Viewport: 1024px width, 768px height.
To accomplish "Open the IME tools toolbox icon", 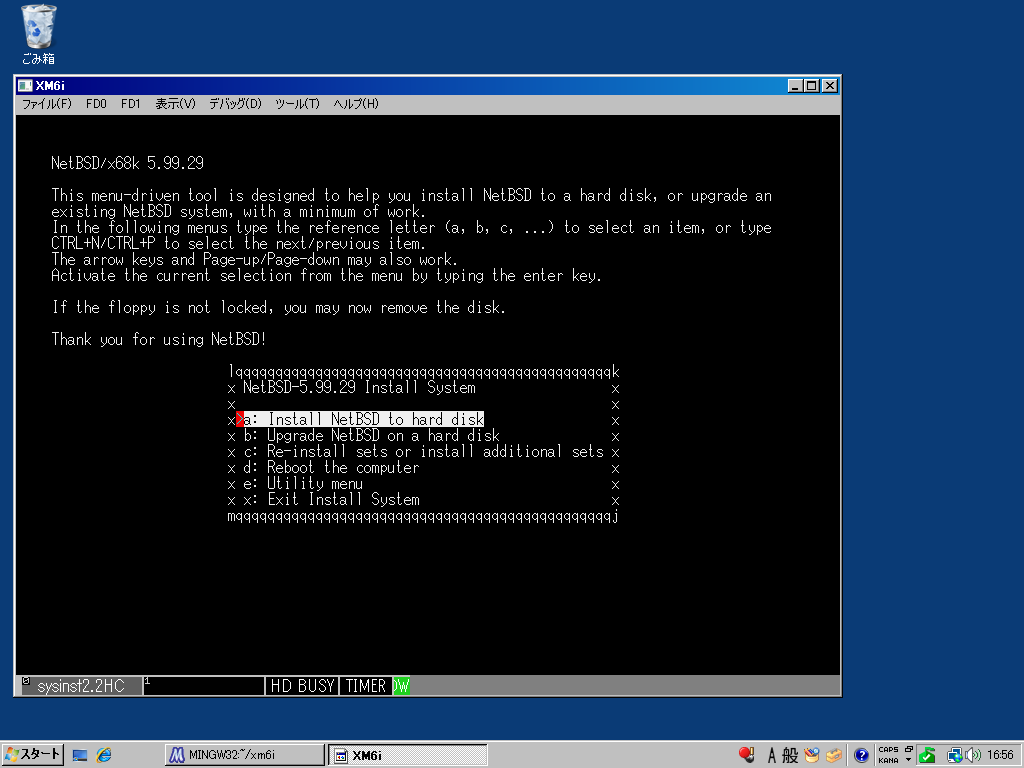I will pos(833,756).
